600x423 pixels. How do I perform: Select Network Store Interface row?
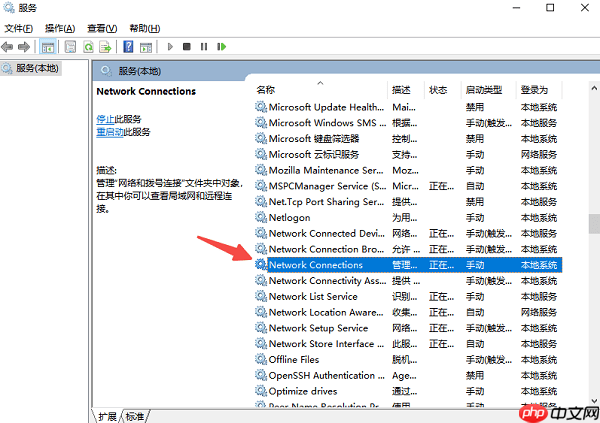point(408,344)
